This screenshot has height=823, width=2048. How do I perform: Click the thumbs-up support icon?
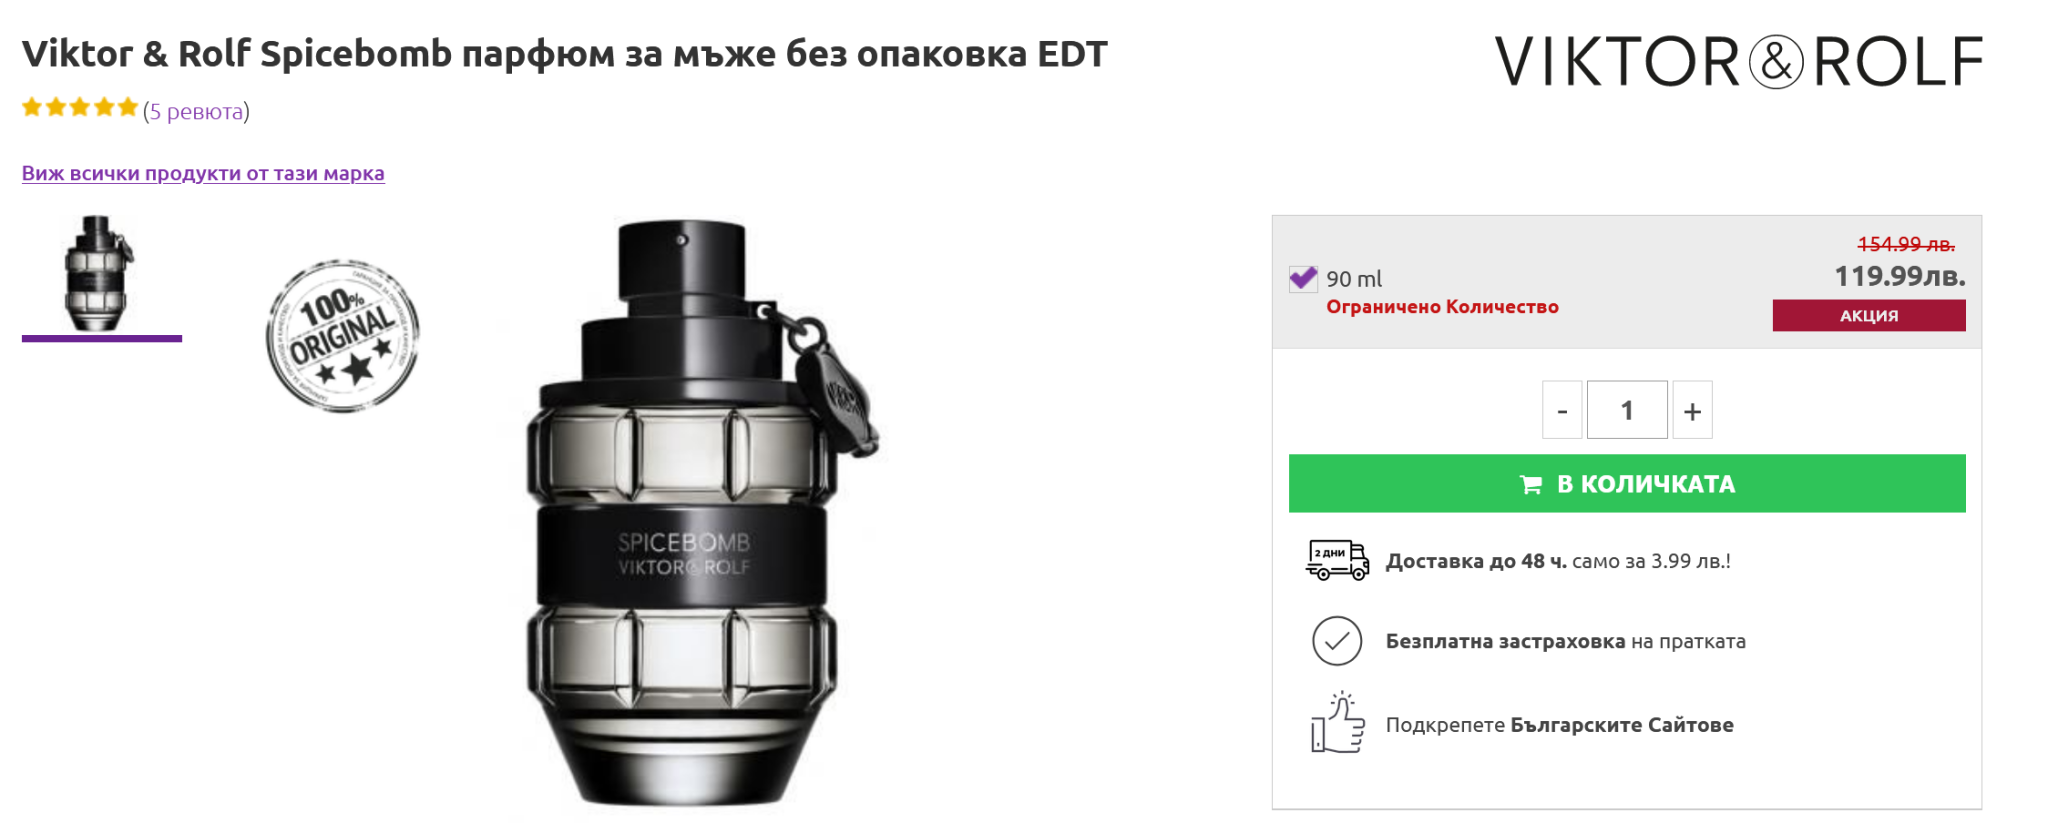click(1338, 722)
